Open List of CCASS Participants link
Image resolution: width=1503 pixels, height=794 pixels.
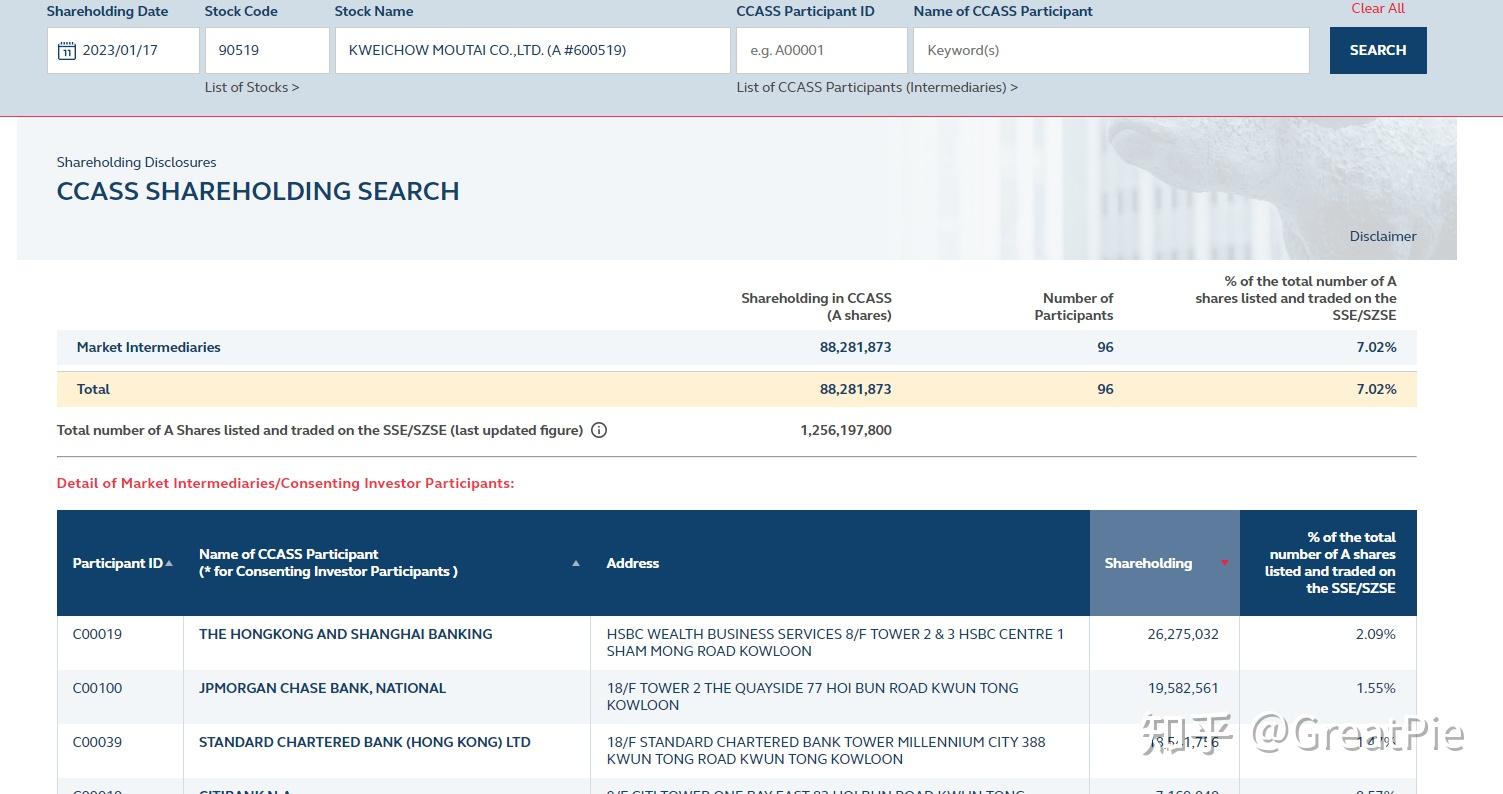click(877, 87)
